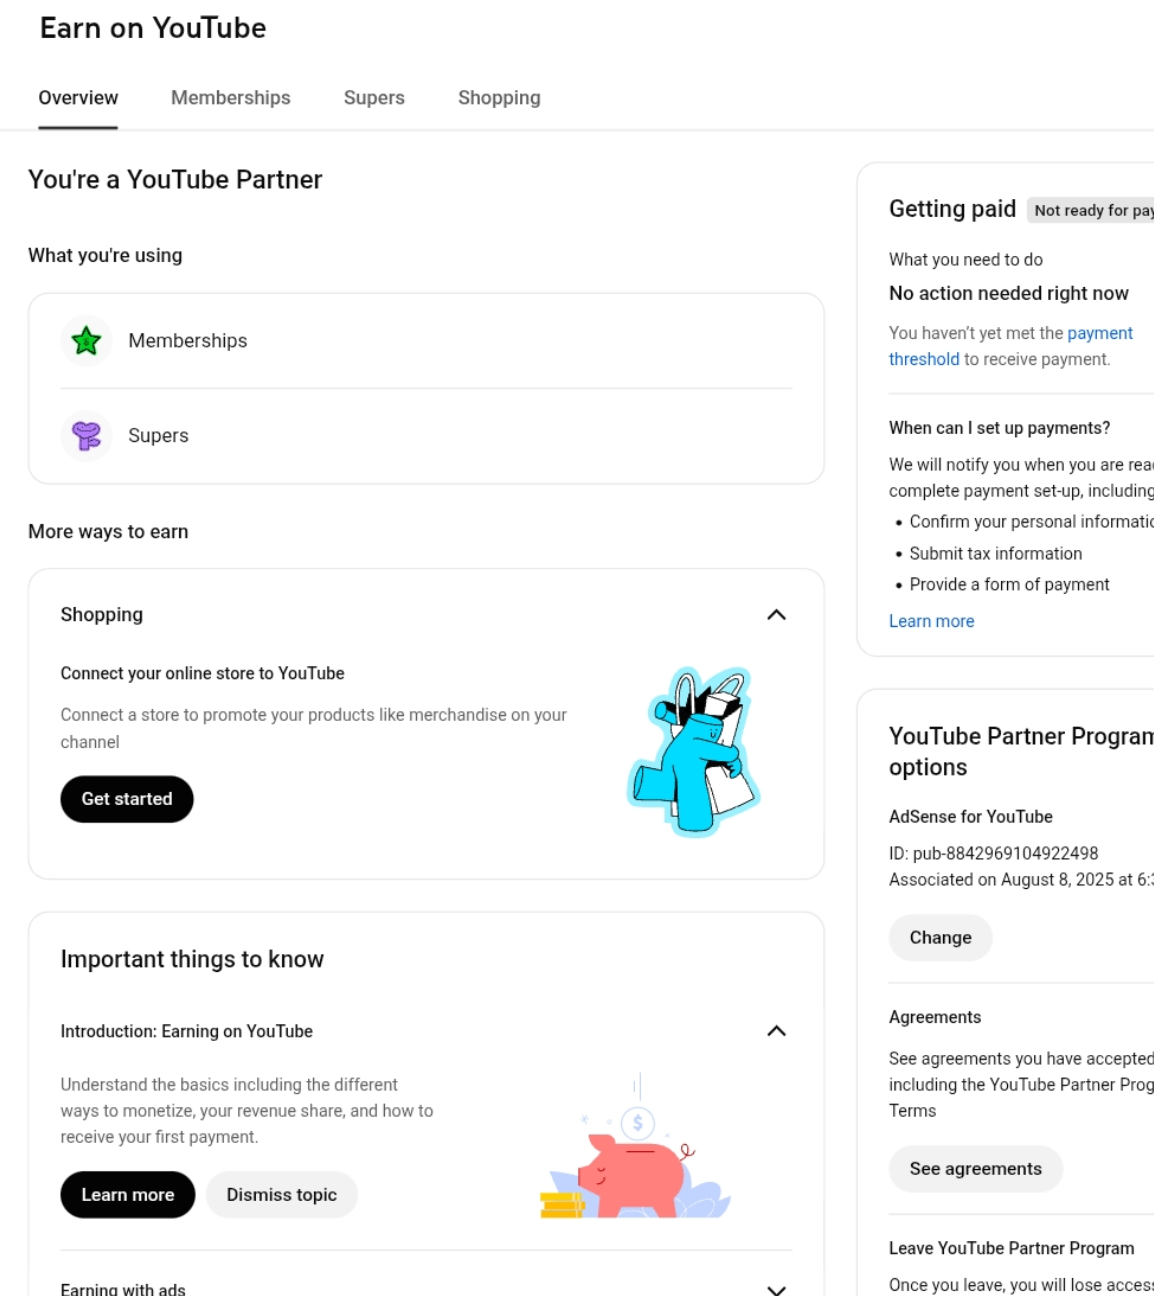Viewport: 1154px width, 1296px height.
Task: Change the AdSense for YouTube account
Action: pyautogui.click(x=940, y=938)
